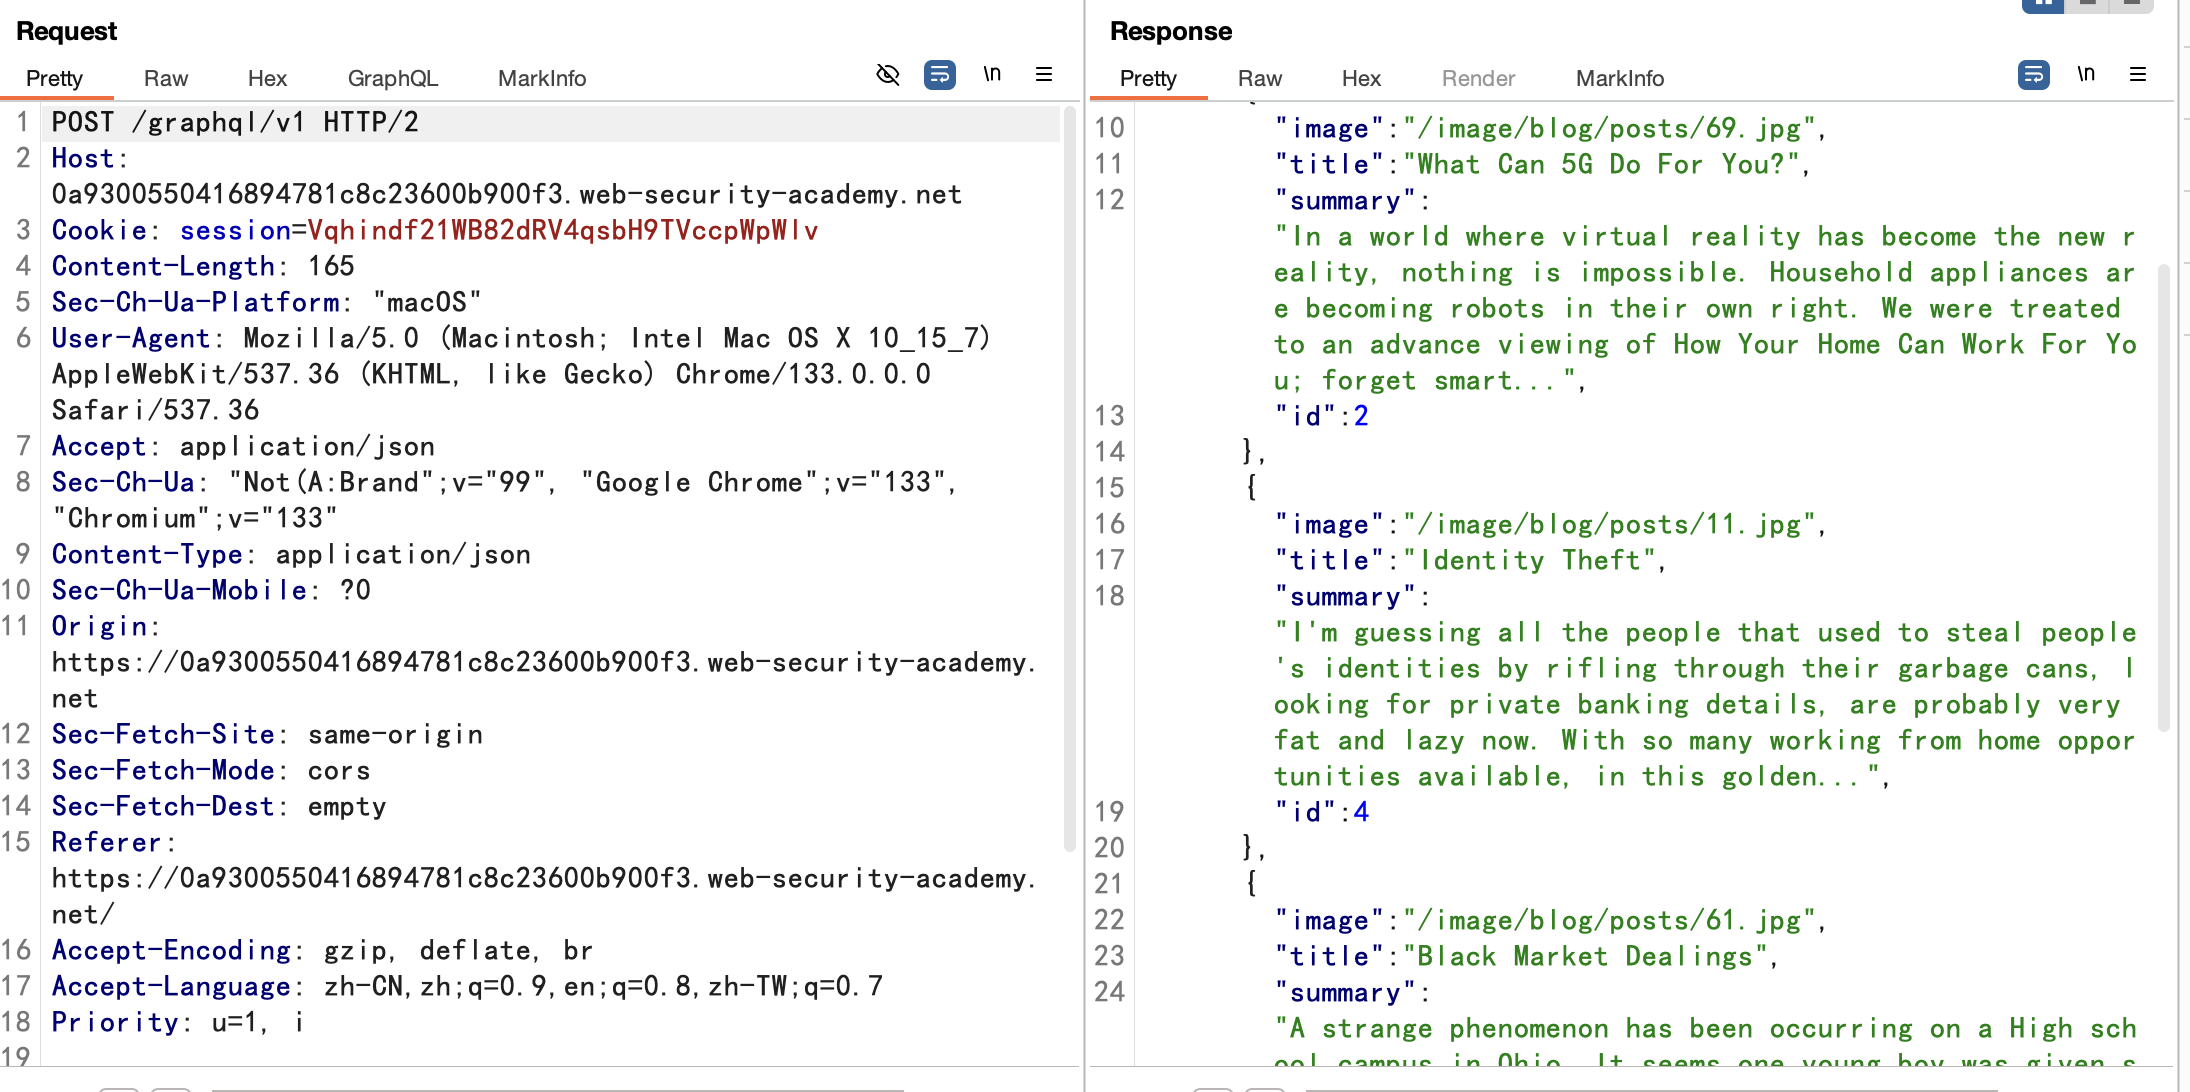Select the tabbed combined layout icon
Image resolution: width=2190 pixels, height=1092 pixels.
(2131, 4)
